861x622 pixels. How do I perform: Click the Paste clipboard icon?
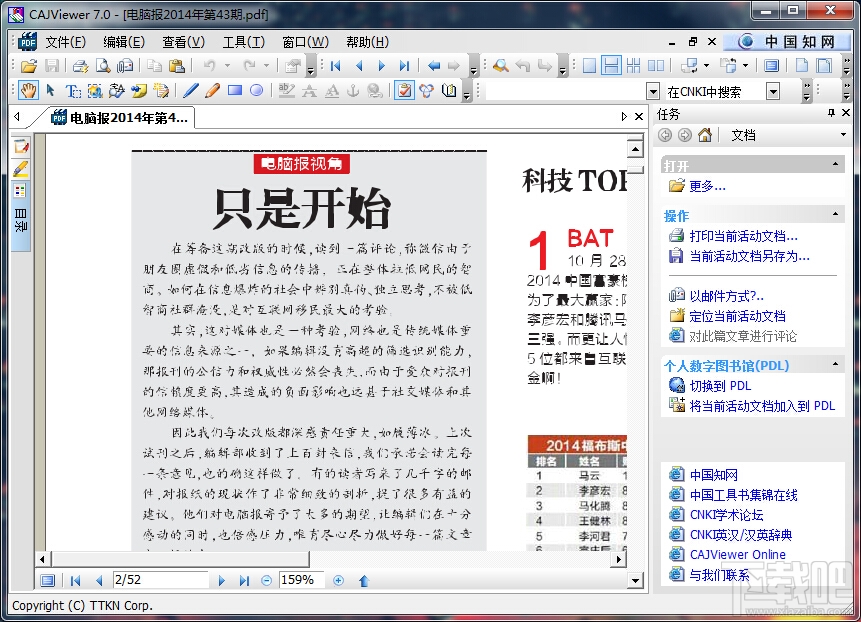[176, 66]
